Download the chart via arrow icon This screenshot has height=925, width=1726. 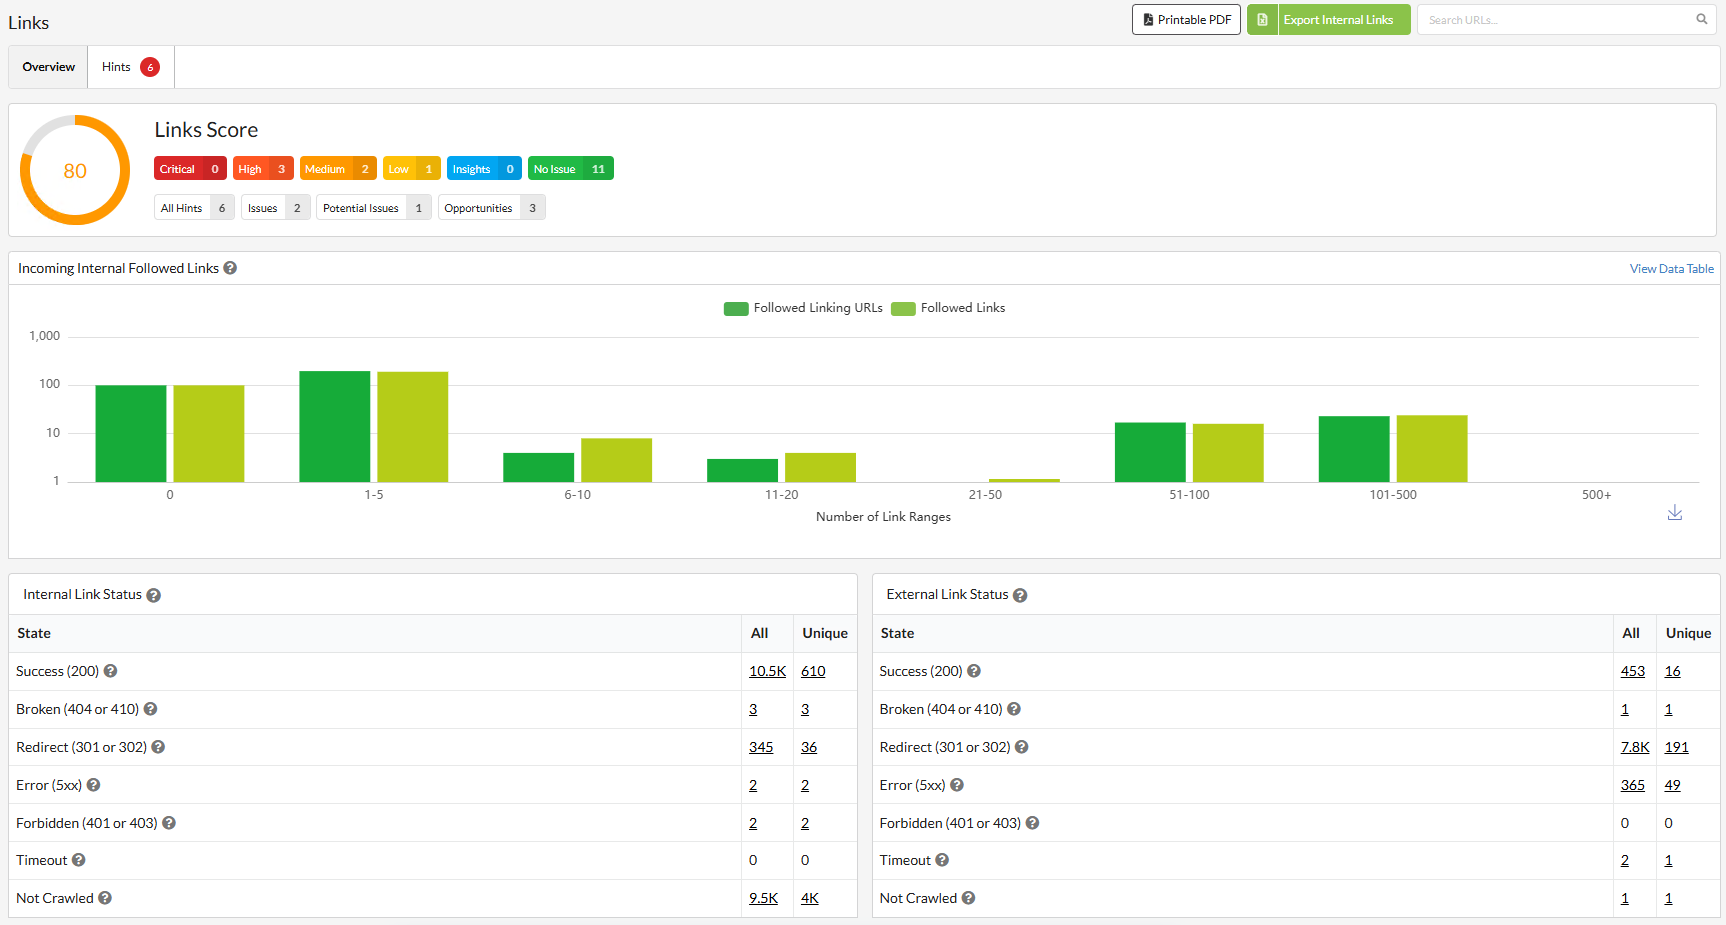pos(1675,513)
